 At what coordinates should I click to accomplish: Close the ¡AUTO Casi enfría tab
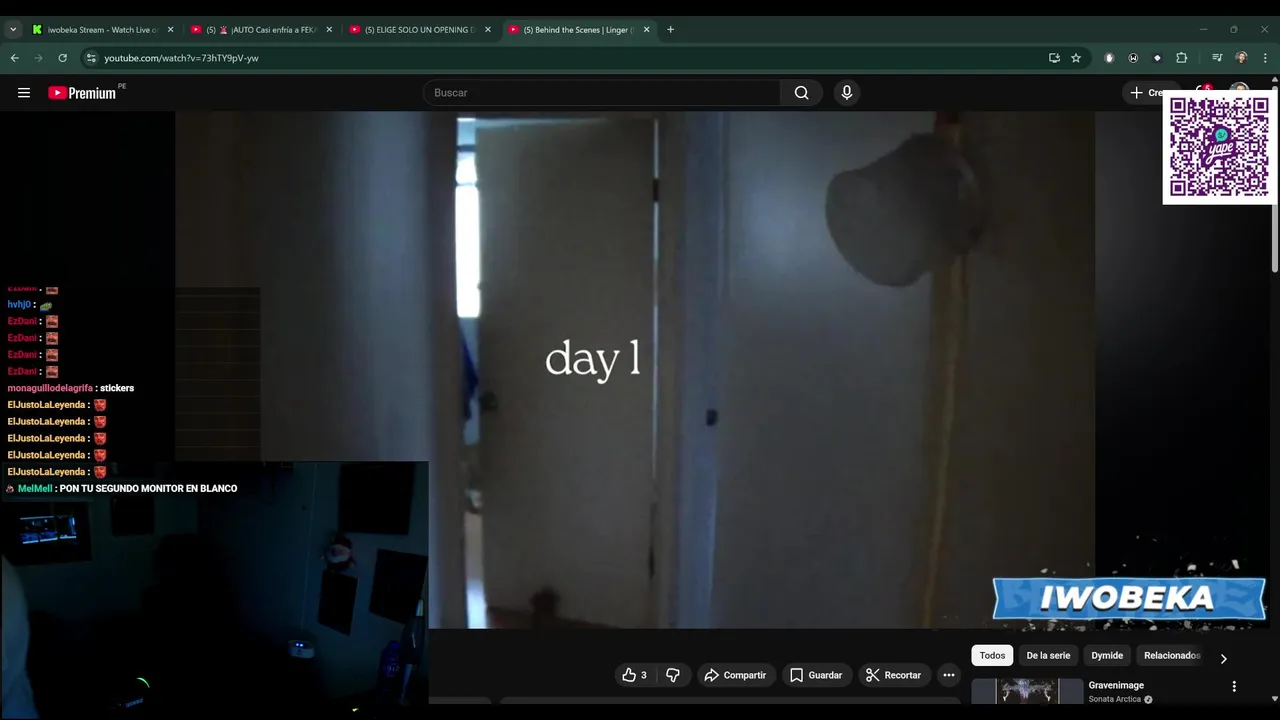329,30
